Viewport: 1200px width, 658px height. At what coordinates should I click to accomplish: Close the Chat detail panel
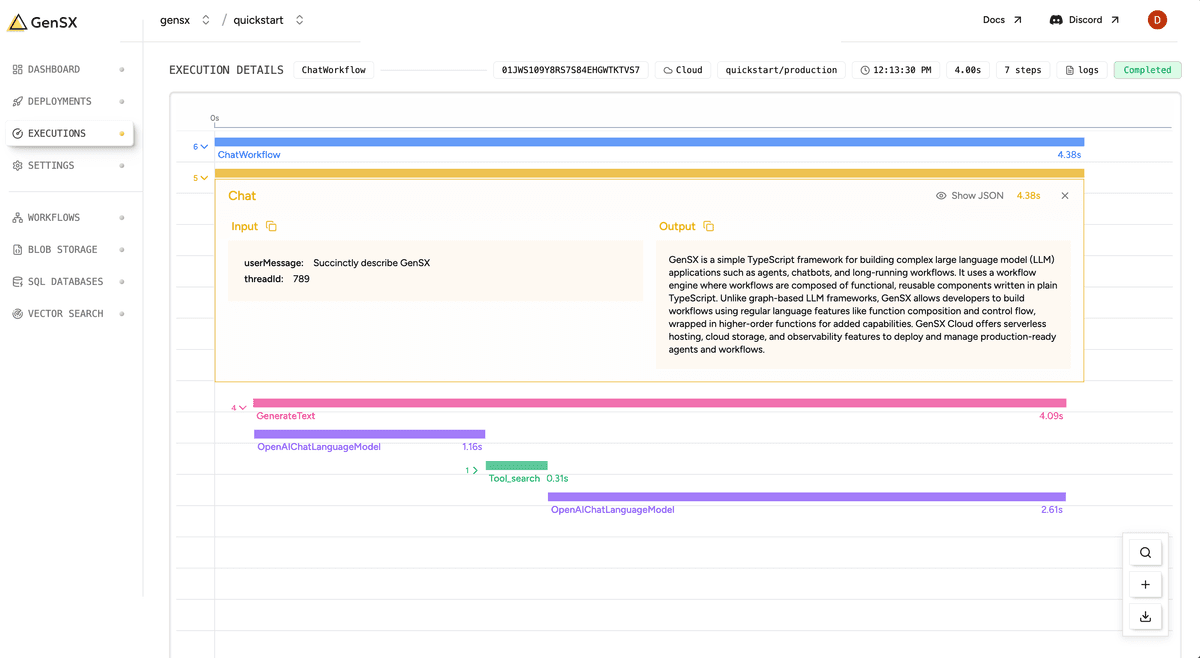[1065, 195]
